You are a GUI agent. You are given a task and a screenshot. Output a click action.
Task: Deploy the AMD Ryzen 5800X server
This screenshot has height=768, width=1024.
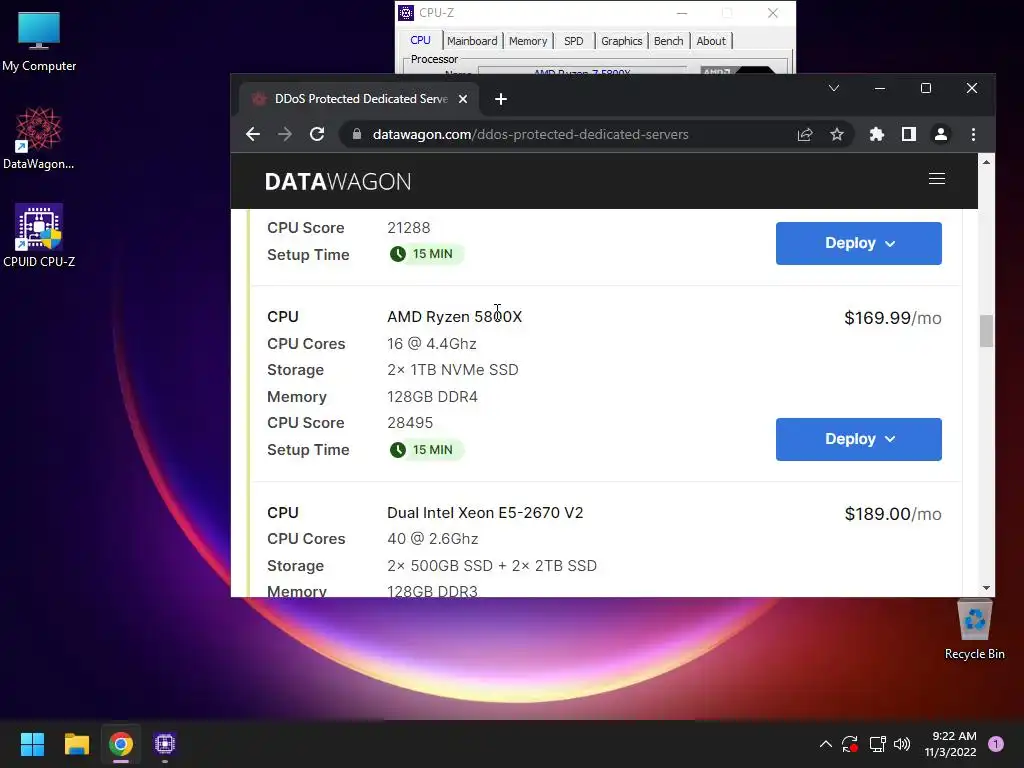pyautogui.click(x=858, y=440)
